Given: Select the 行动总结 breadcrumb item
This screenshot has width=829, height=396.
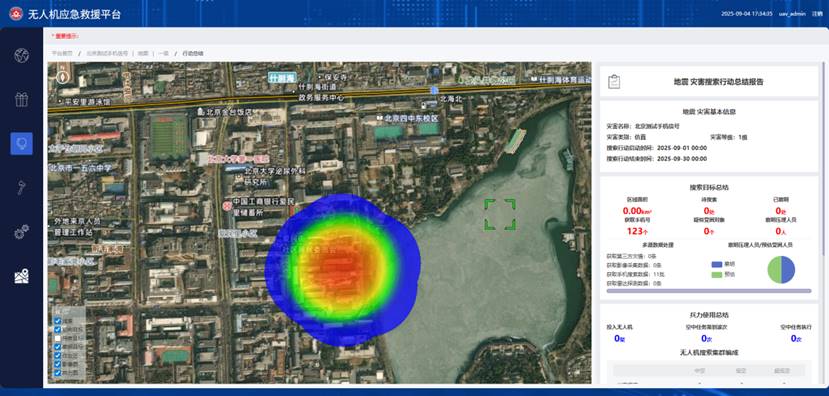Looking at the screenshot, I should (x=192, y=53).
